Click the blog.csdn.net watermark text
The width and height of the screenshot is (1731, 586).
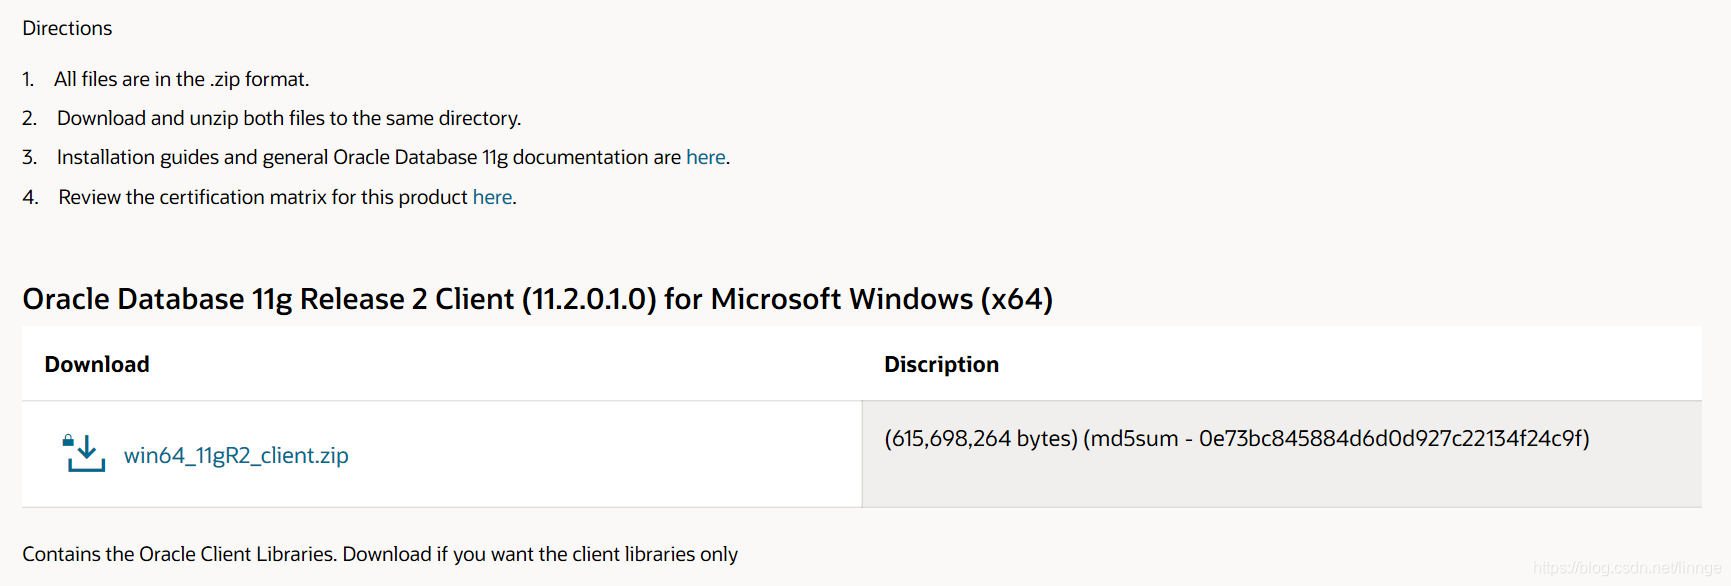[x=1626, y=568]
